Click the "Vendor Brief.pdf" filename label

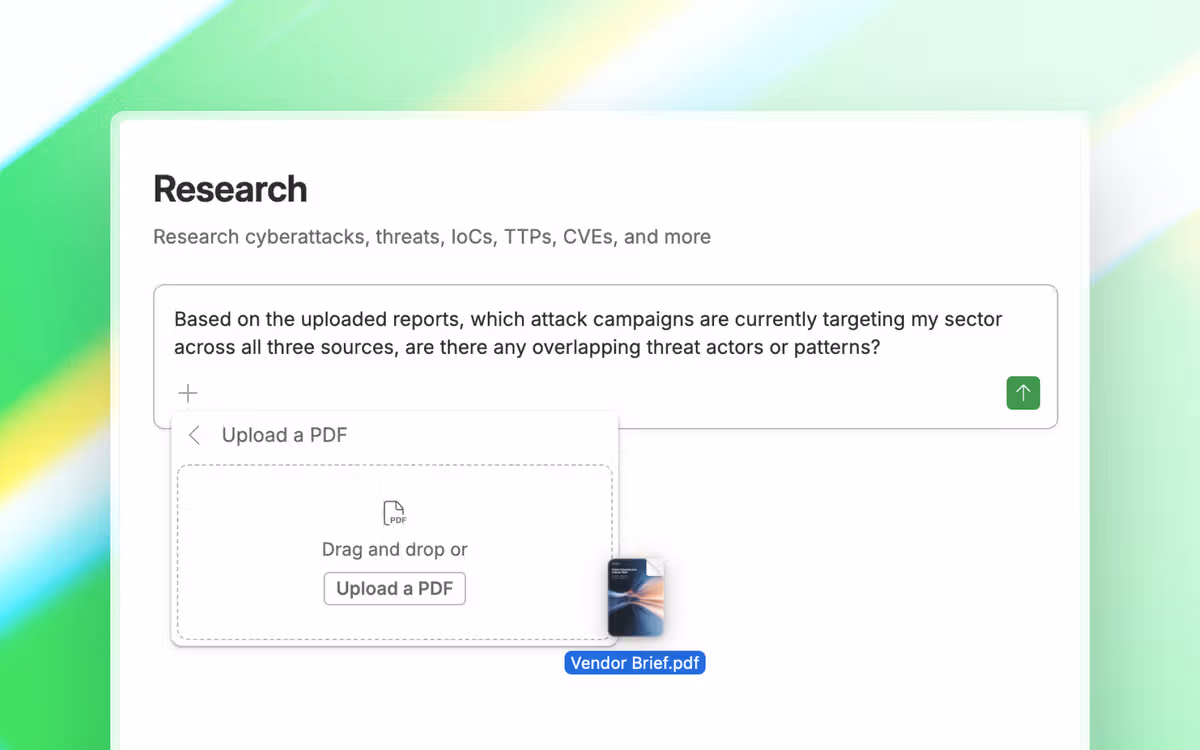[635, 663]
